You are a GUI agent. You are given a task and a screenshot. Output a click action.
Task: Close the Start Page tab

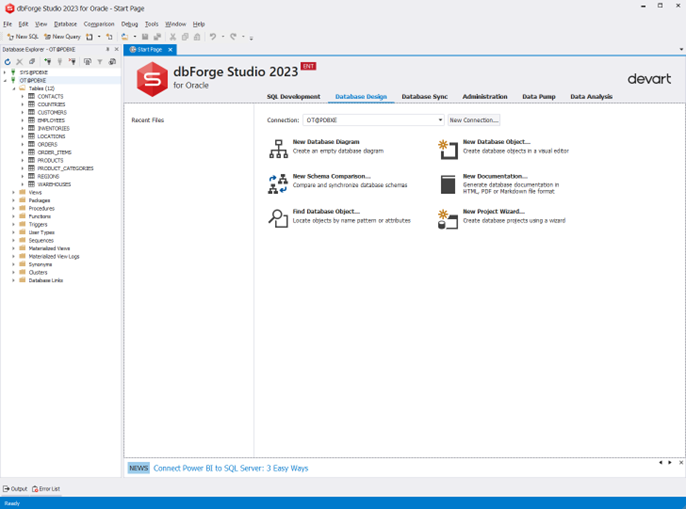tap(170, 50)
